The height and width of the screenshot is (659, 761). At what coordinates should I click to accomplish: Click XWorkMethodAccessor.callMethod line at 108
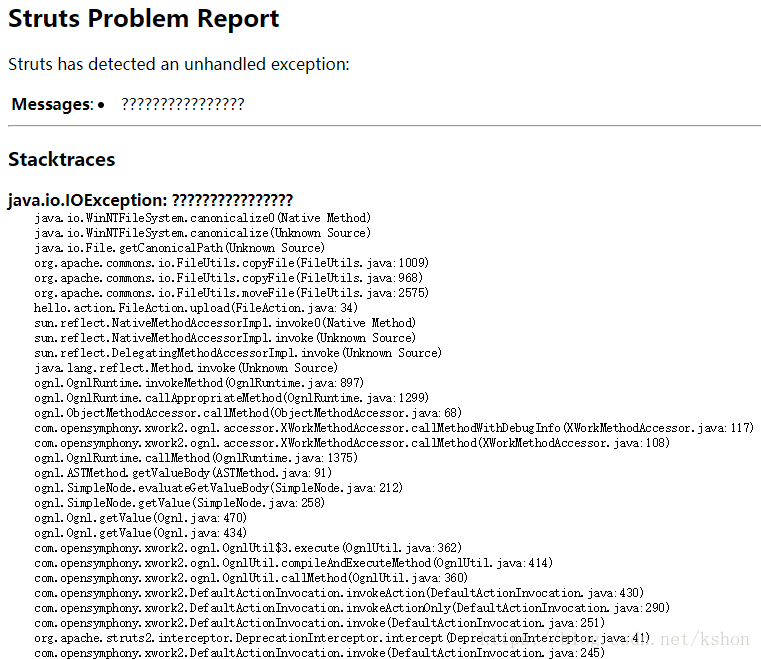(352, 444)
